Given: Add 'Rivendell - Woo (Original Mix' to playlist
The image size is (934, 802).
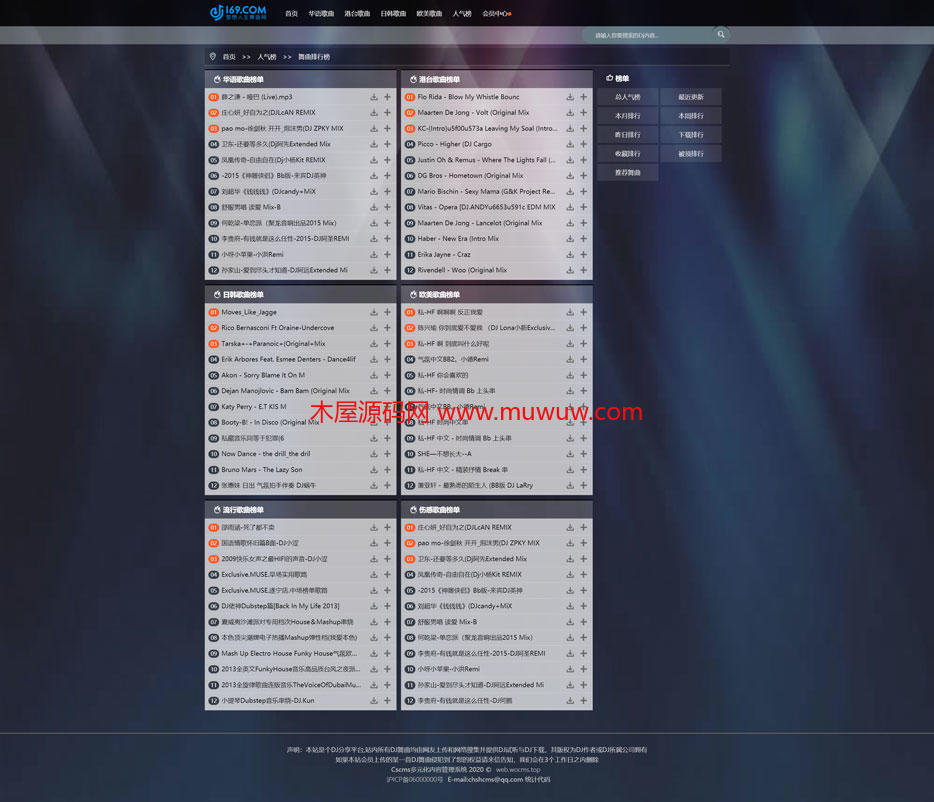Looking at the screenshot, I should [584, 270].
